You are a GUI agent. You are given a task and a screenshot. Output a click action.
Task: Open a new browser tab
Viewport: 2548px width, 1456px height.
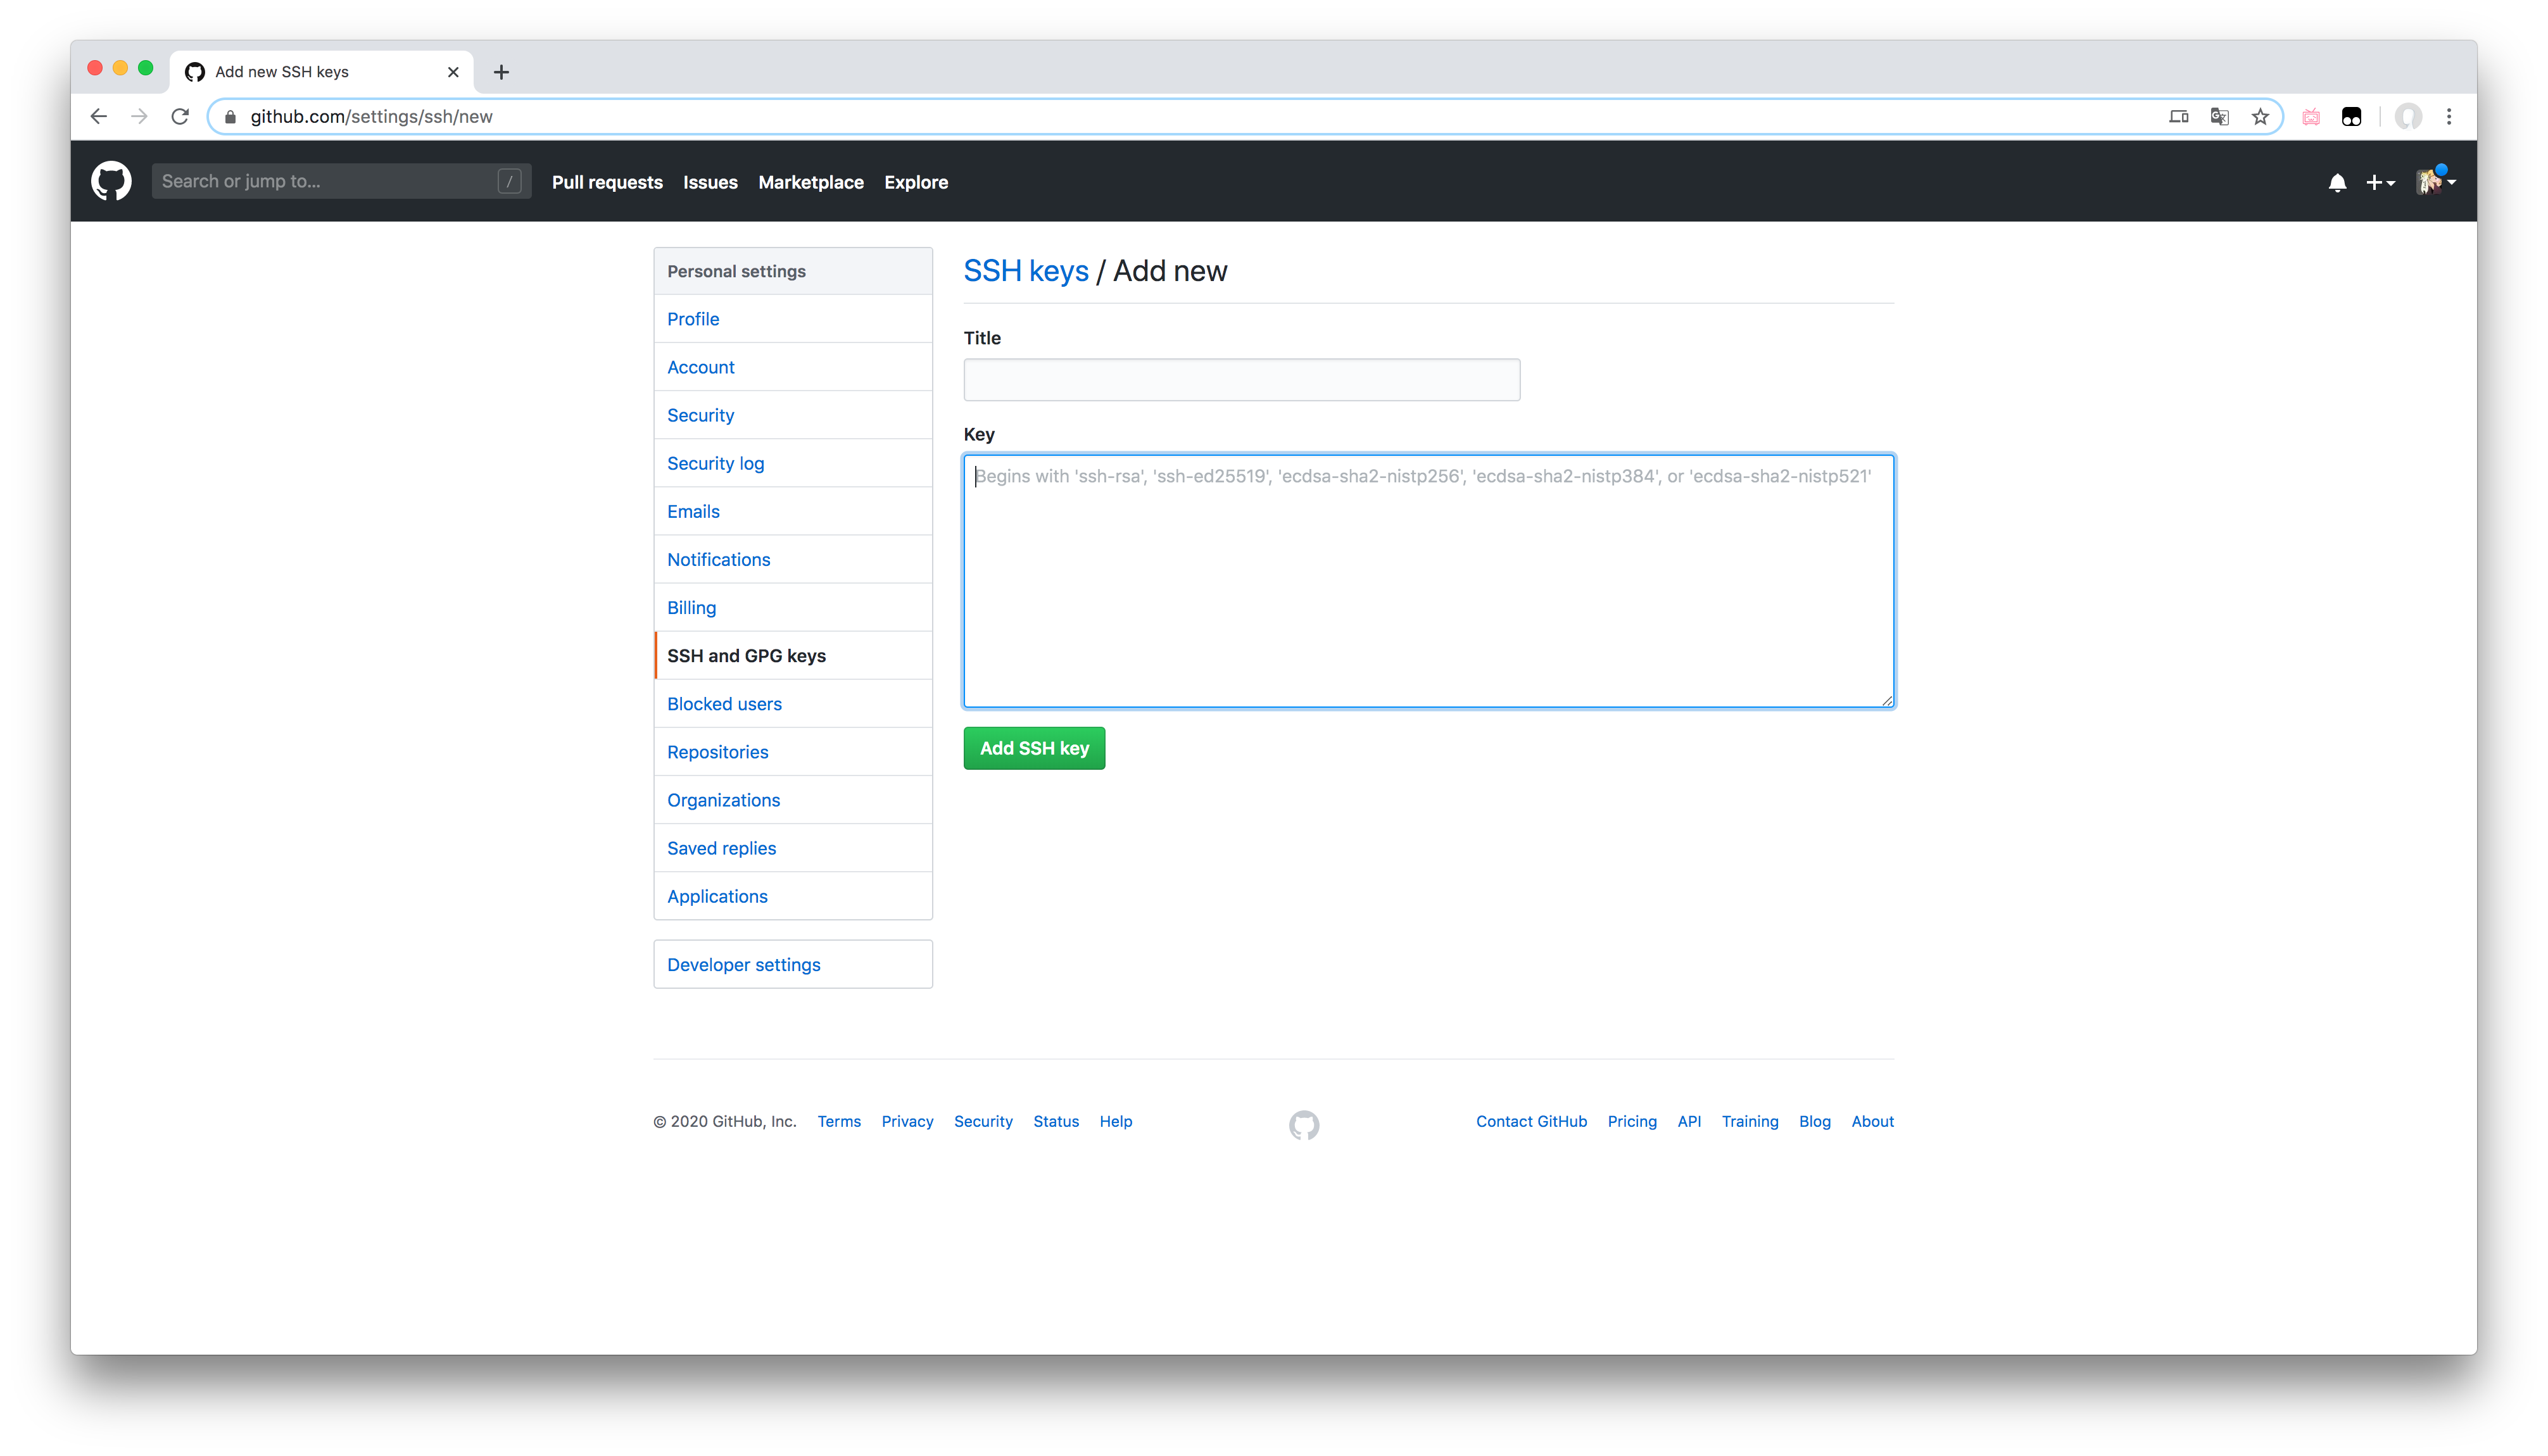(x=501, y=72)
